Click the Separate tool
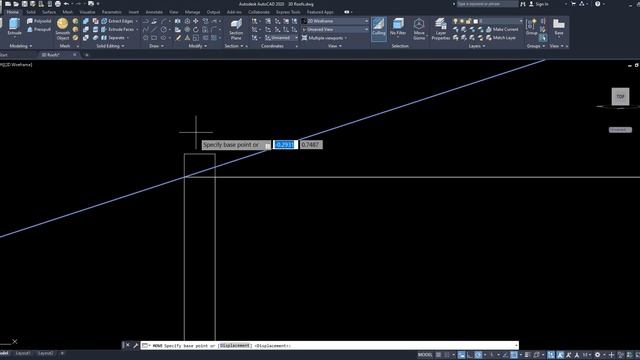This screenshot has width=640, height=360. pyautogui.click(x=113, y=38)
